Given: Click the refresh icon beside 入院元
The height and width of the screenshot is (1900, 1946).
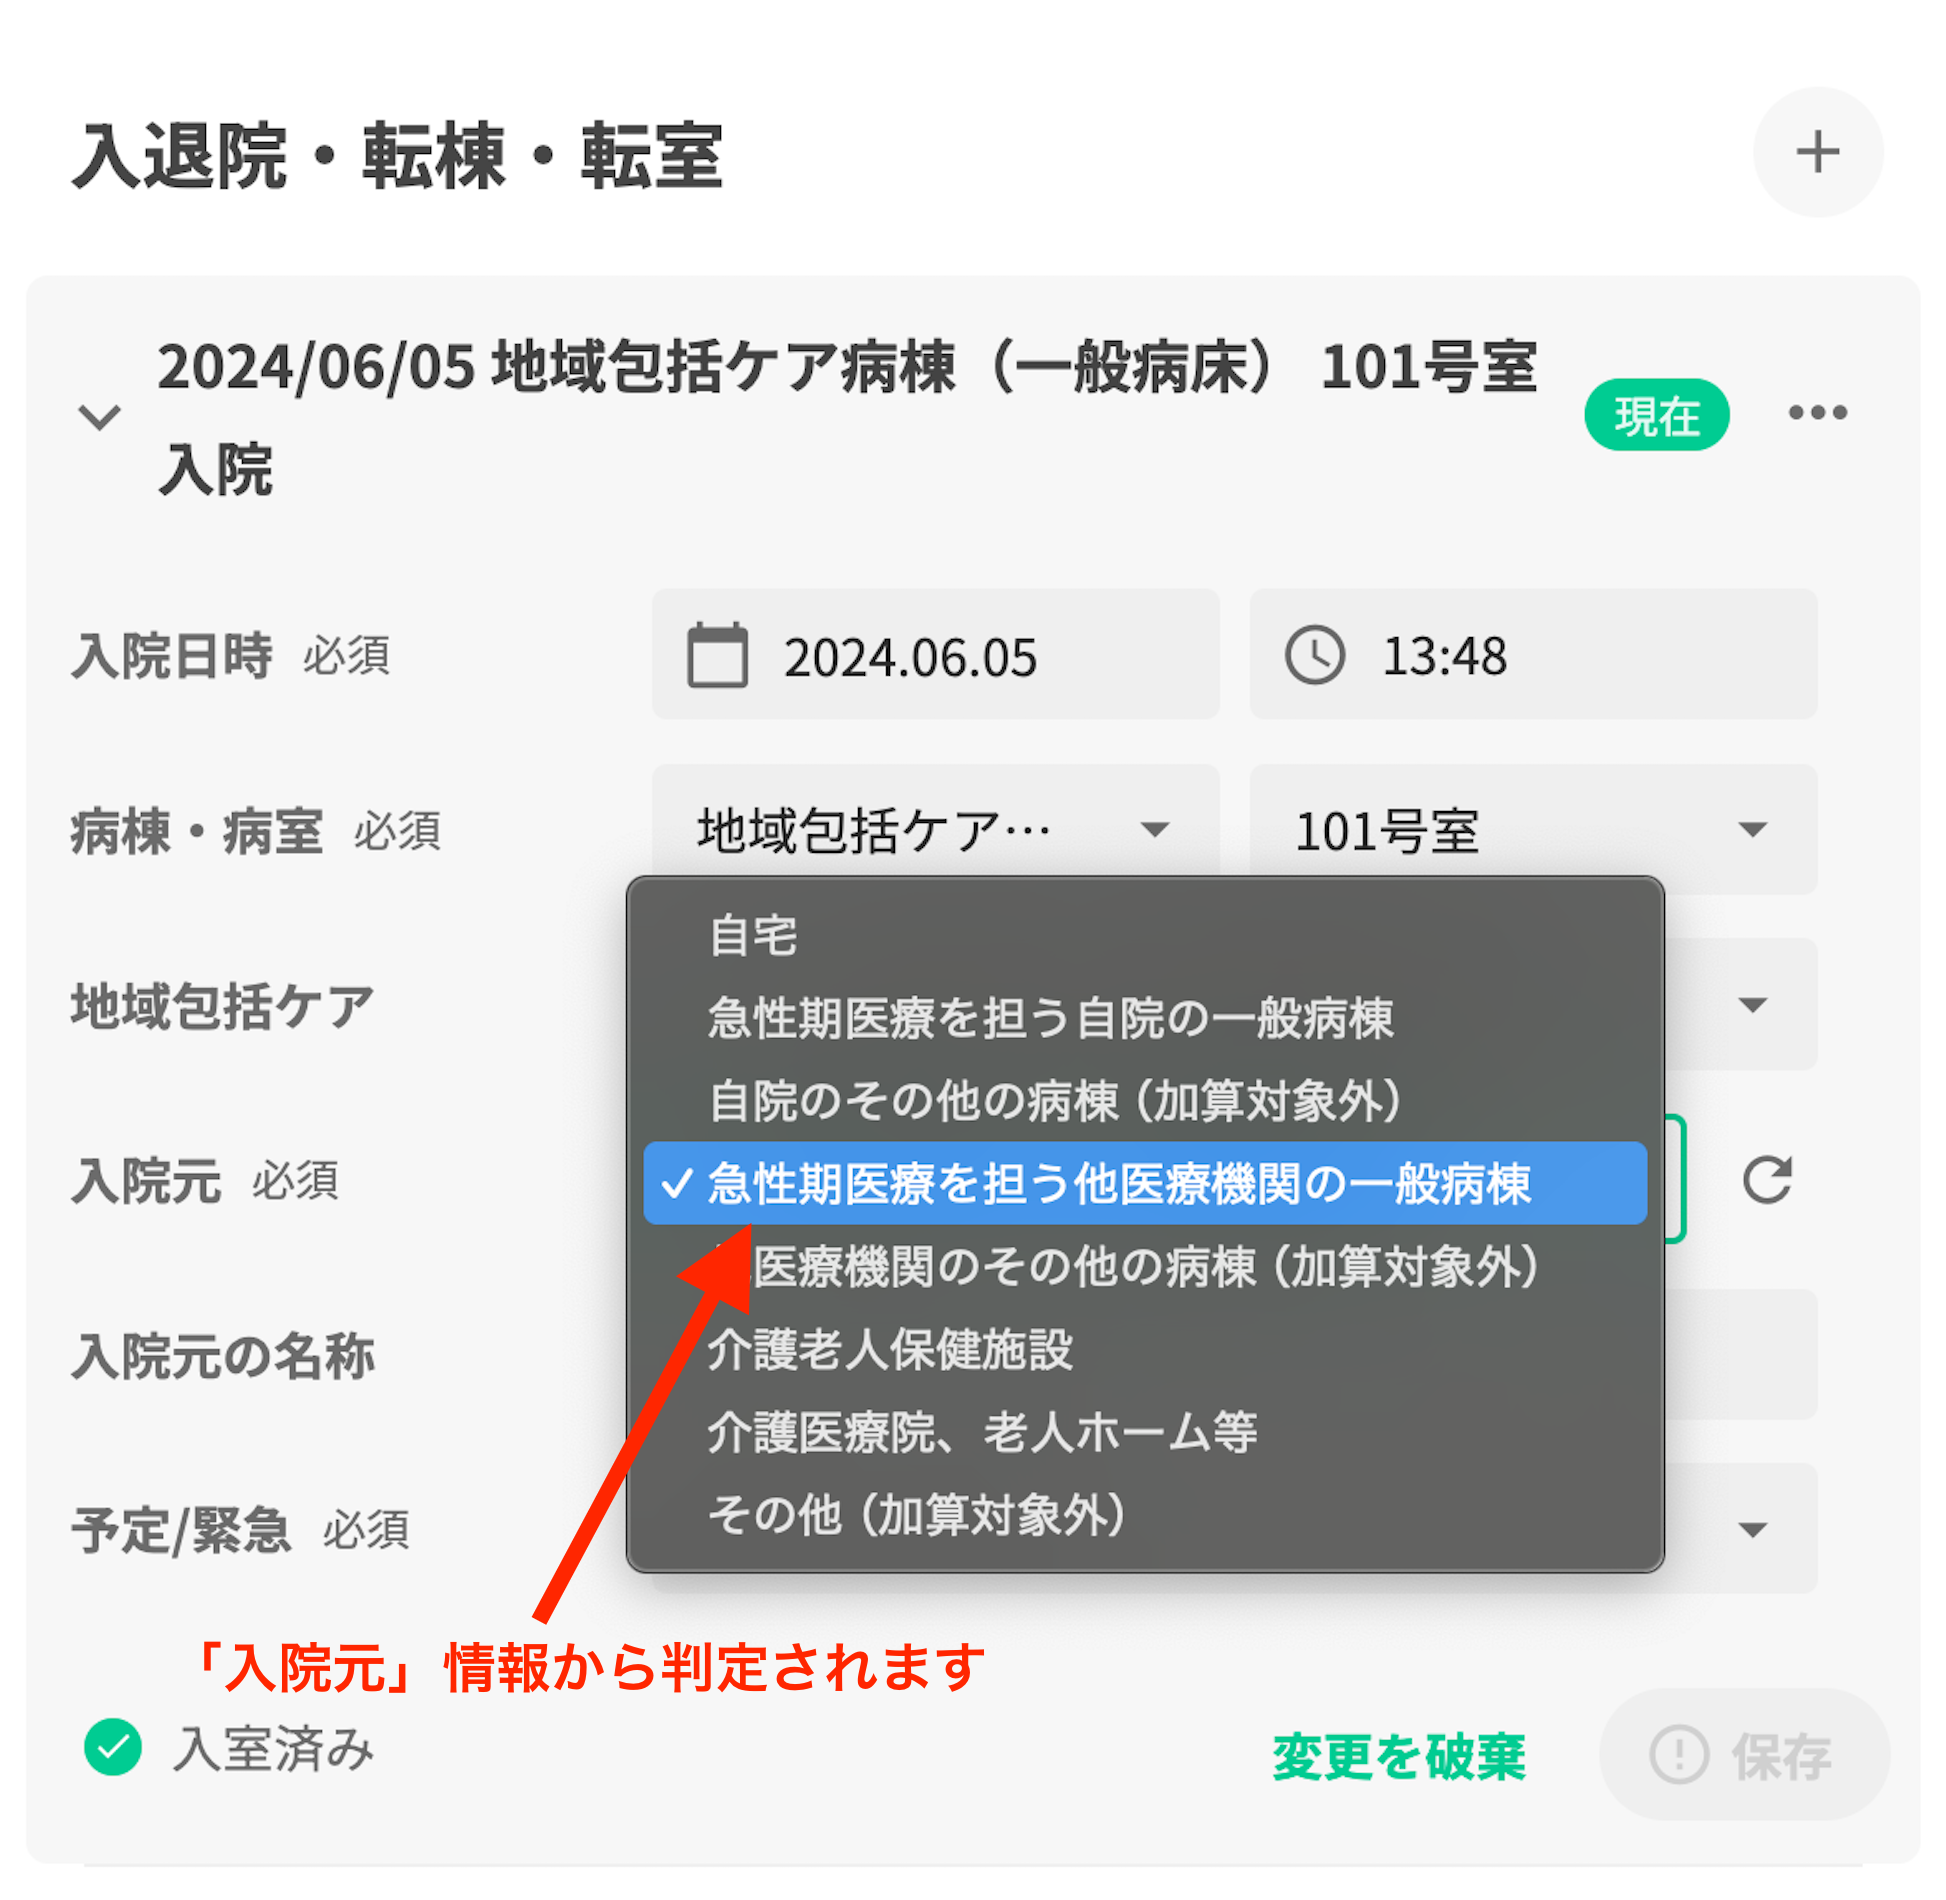Looking at the screenshot, I should point(1766,1180).
